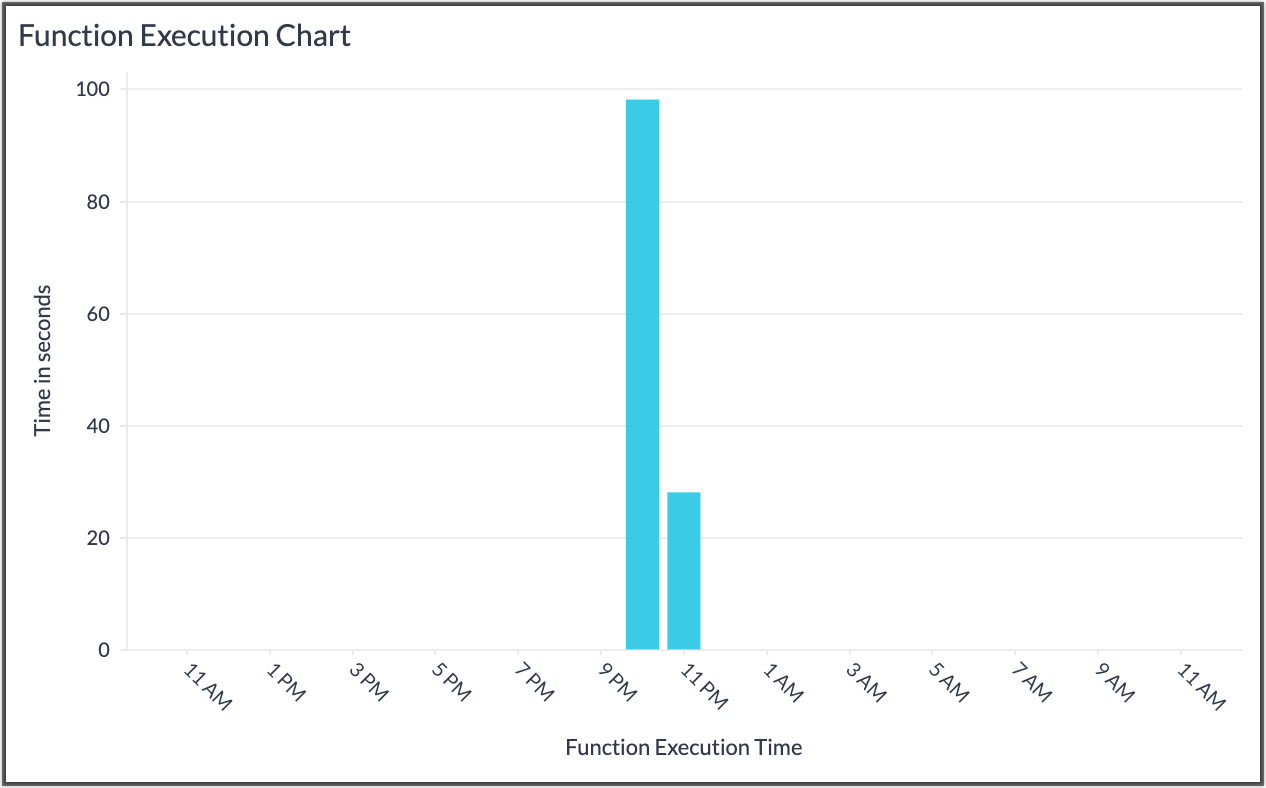
Task: Click the Time in seconds axis title
Action: tap(42, 360)
